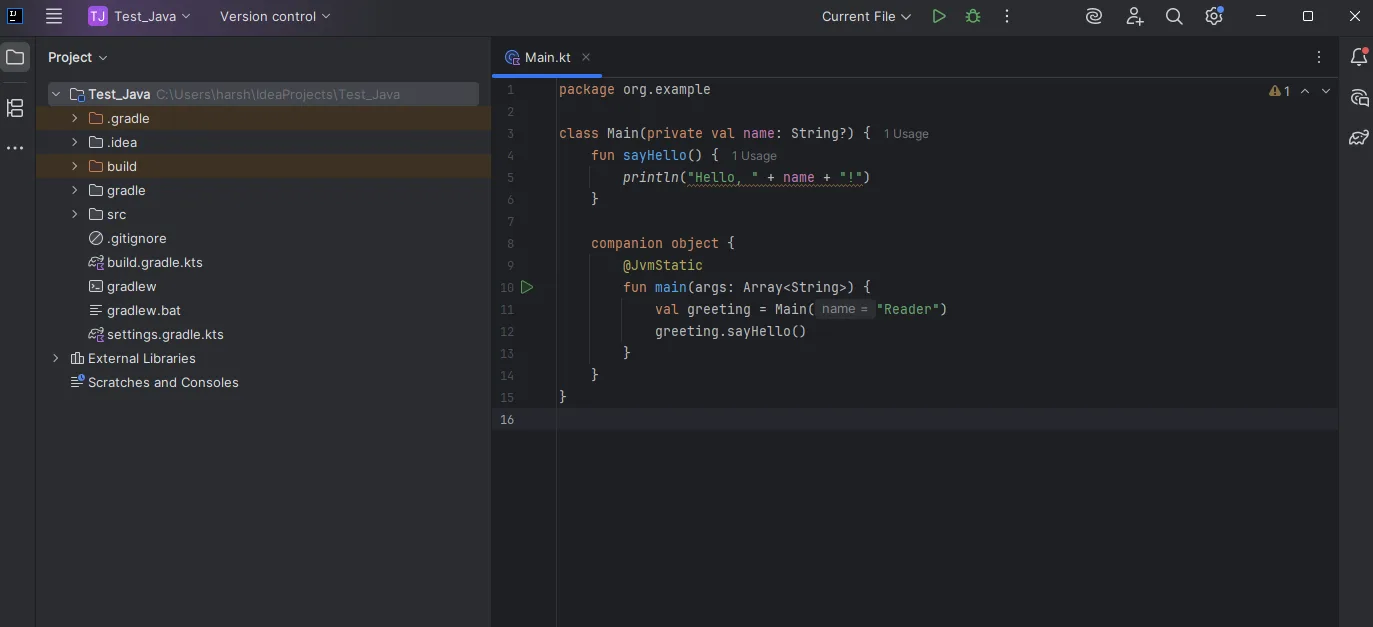Viewport: 1373px width, 627px height.
Task: Click the IntelliJ IDEA logo icon
Action: click(15, 16)
